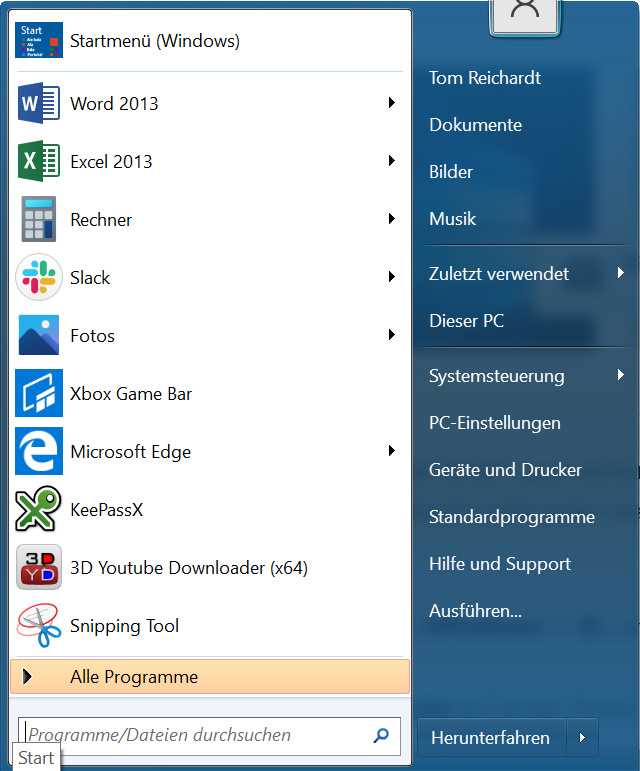Expand Rechner submenu arrow
This screenshot has height=771, width=640.
(x=392, y=219)
